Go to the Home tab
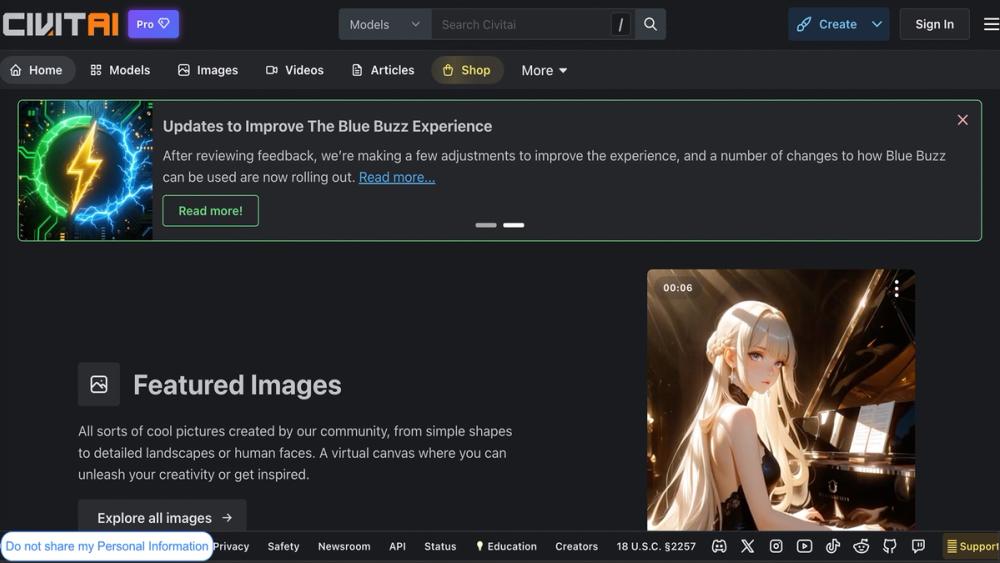 point(37,70)
